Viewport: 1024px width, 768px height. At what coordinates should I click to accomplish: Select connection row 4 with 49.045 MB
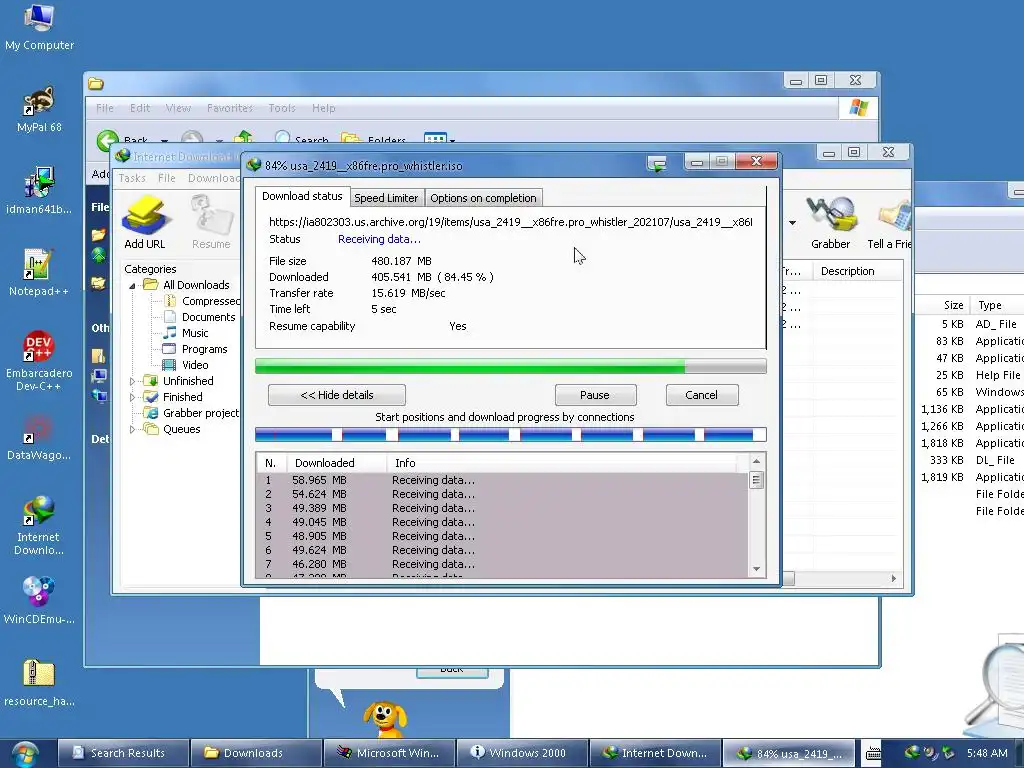pos(501,522)
